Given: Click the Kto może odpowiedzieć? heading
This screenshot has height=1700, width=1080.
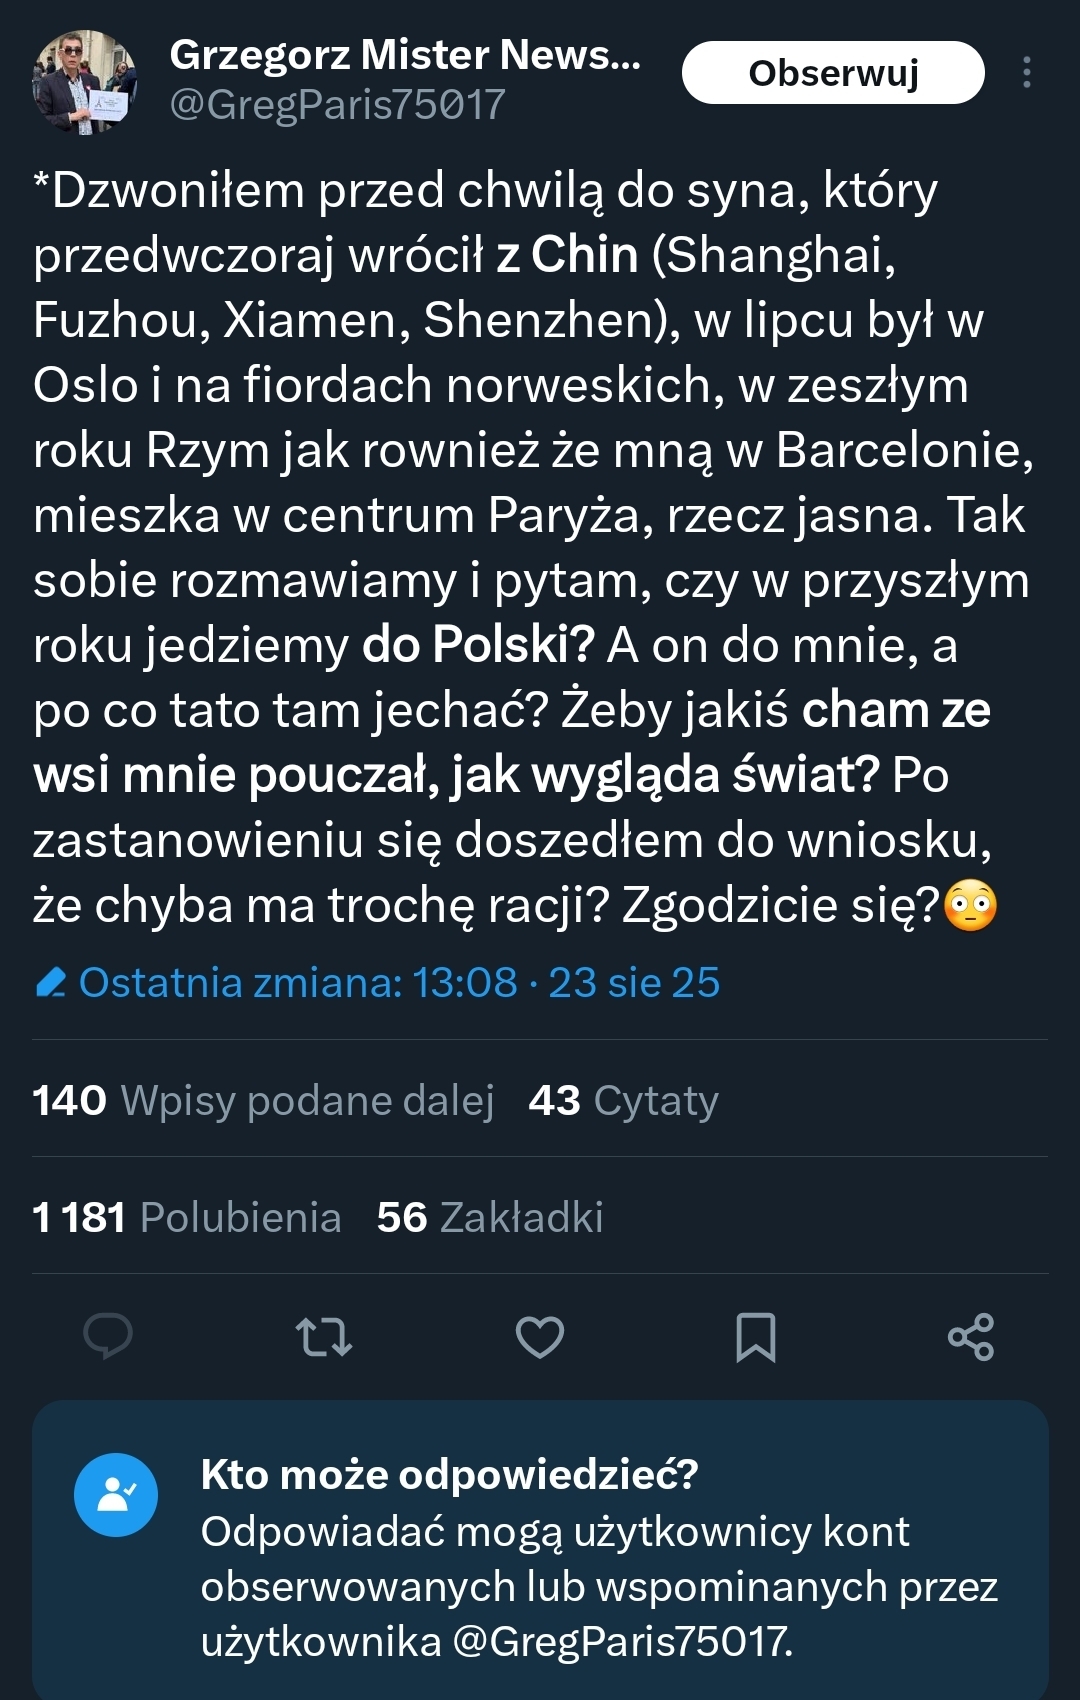Looking at the screenshot, I should [449, 1474].
